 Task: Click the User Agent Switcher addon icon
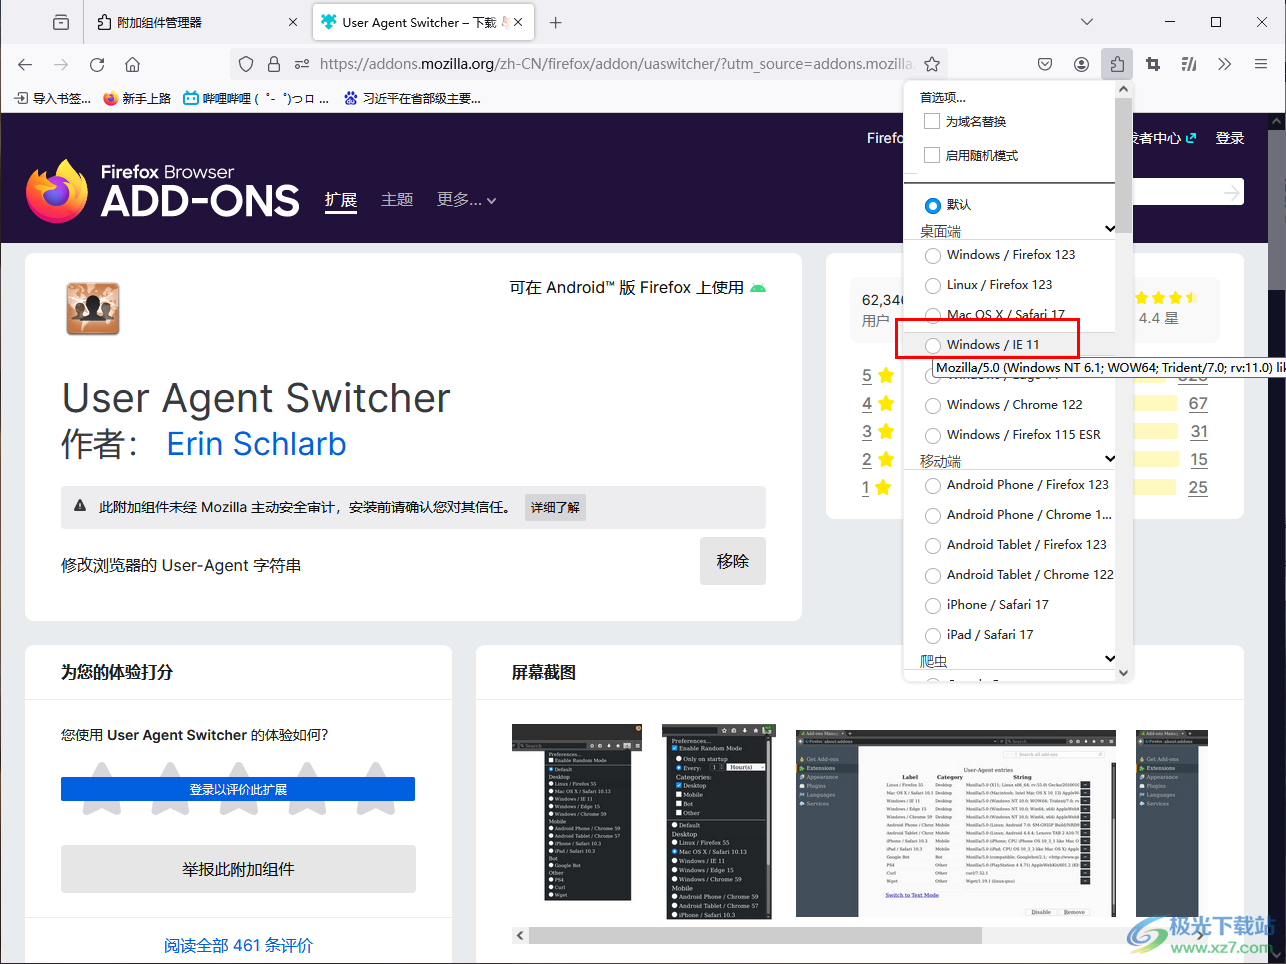(x=93, y=308)
